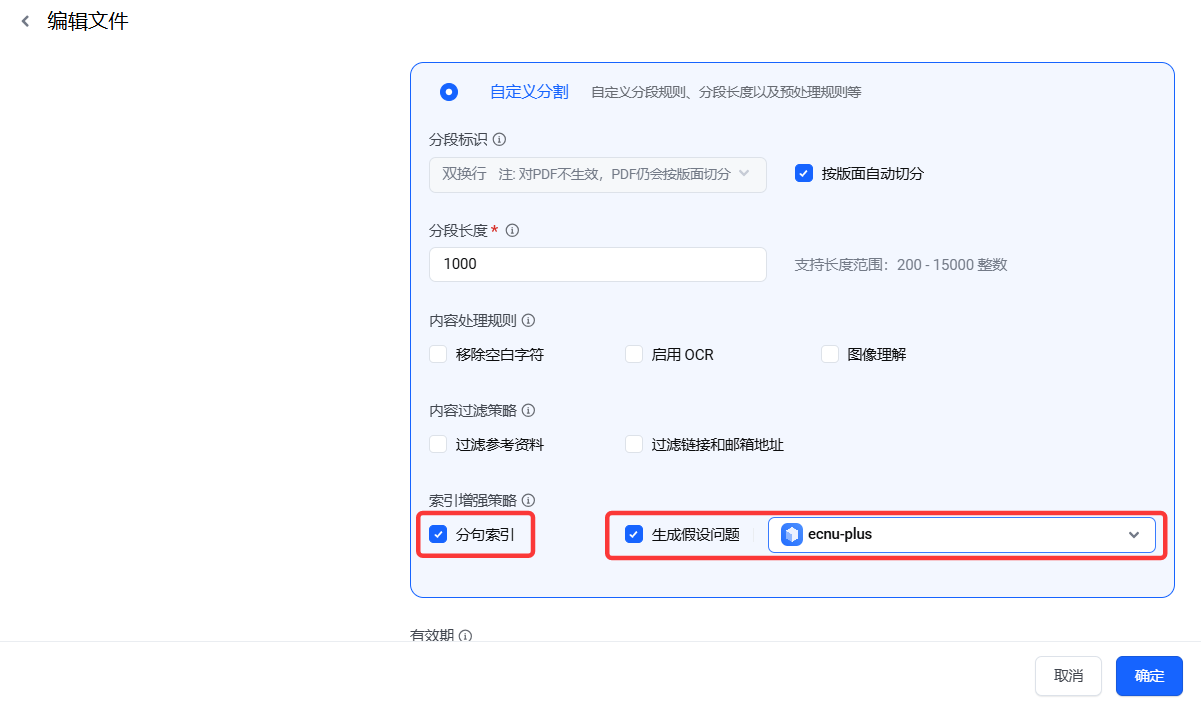Expand the ecnu-plus model dropdown
Viewport: 1201px width, 709px height.
pyautogui.click(x=1133, y=535)
